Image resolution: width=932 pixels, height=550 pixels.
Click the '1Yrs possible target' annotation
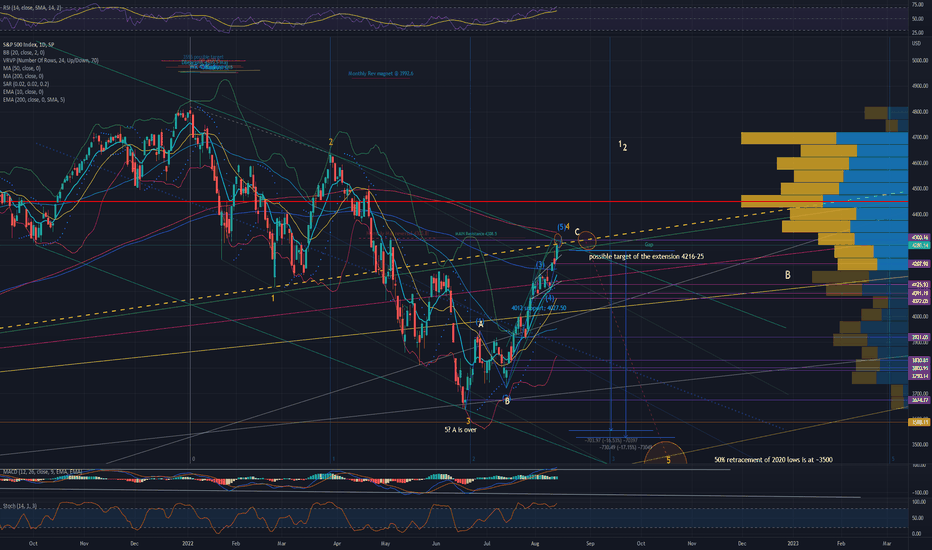point(204,57)
